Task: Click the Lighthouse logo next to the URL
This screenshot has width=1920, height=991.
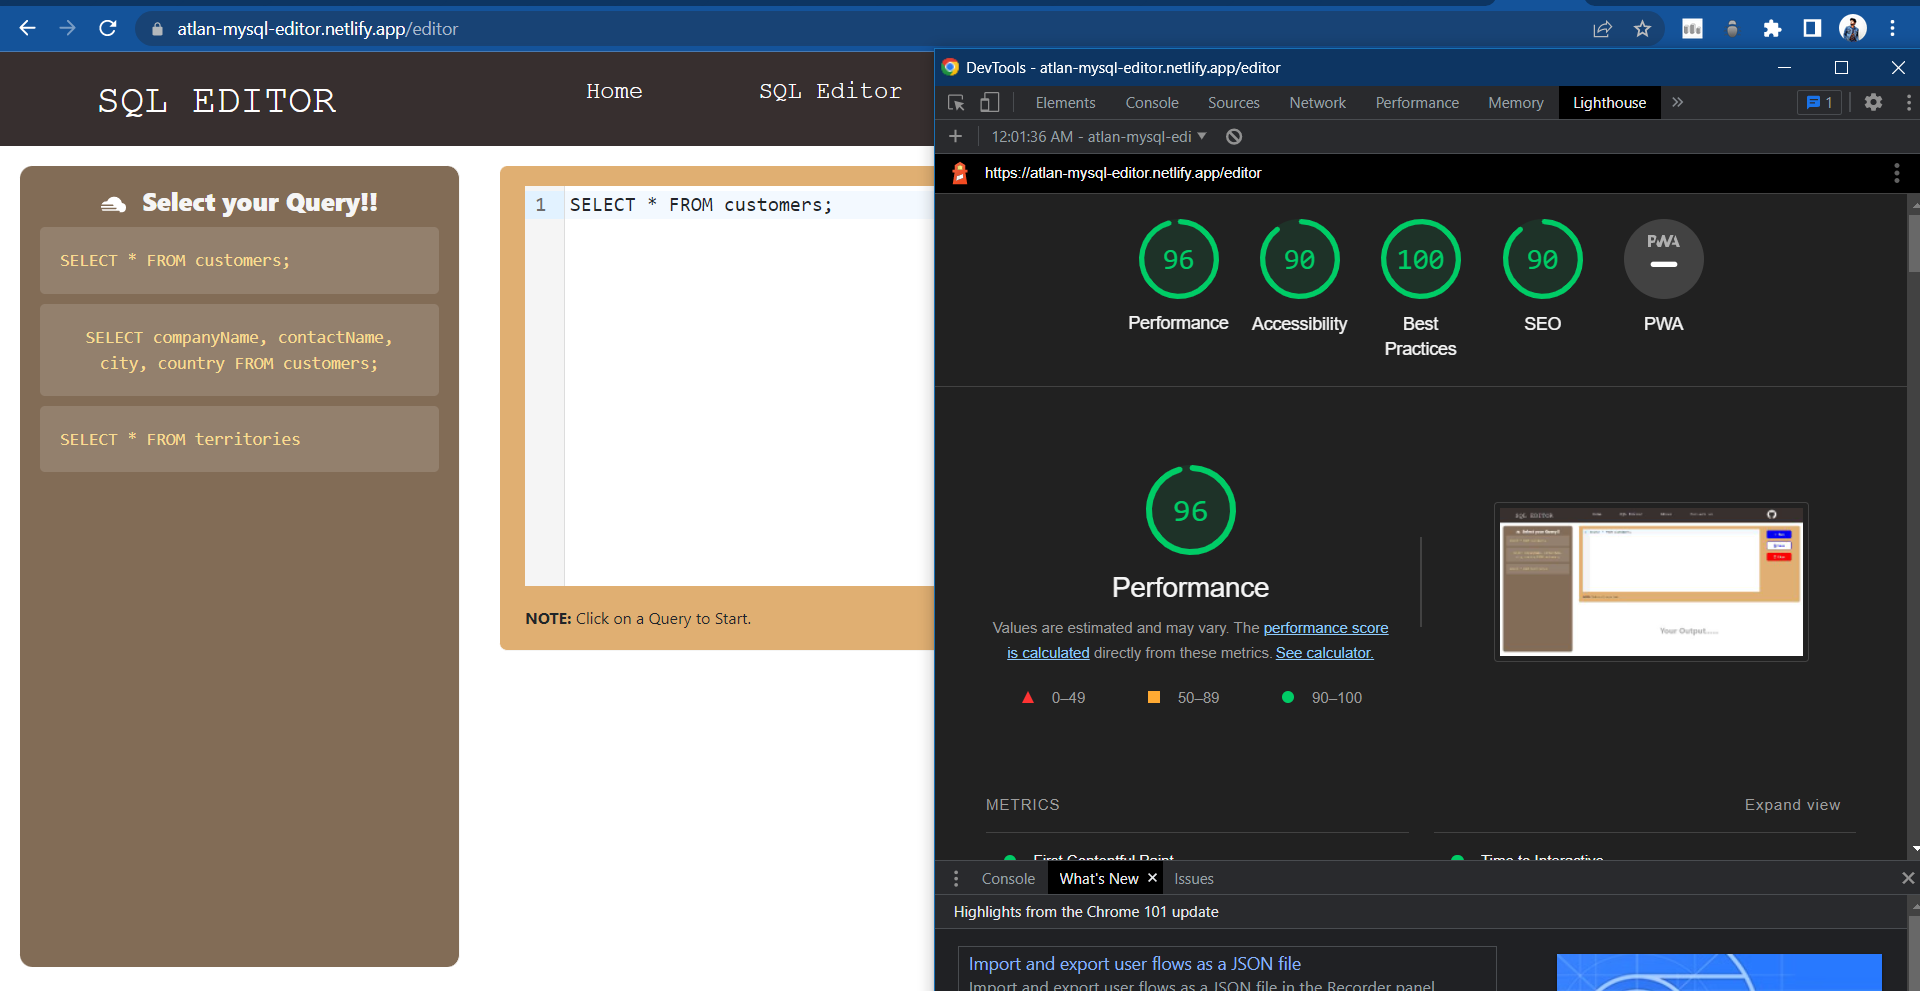Action: tap(959, 172)
